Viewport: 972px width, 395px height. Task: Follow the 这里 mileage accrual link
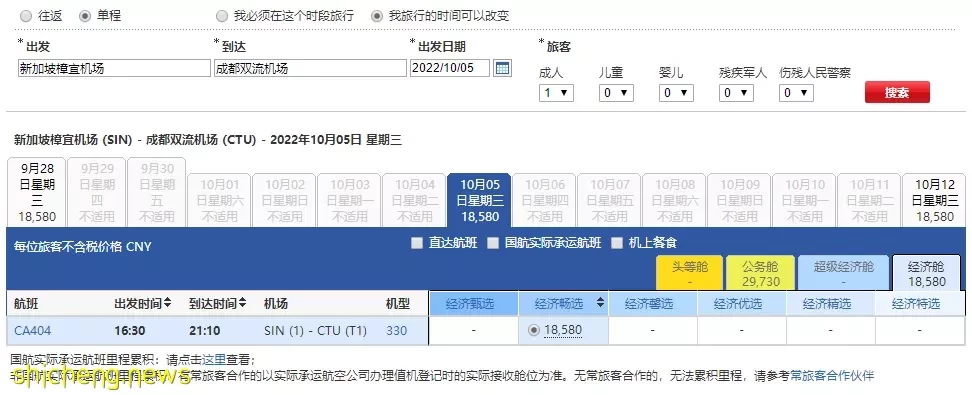[x=214, y=359]
